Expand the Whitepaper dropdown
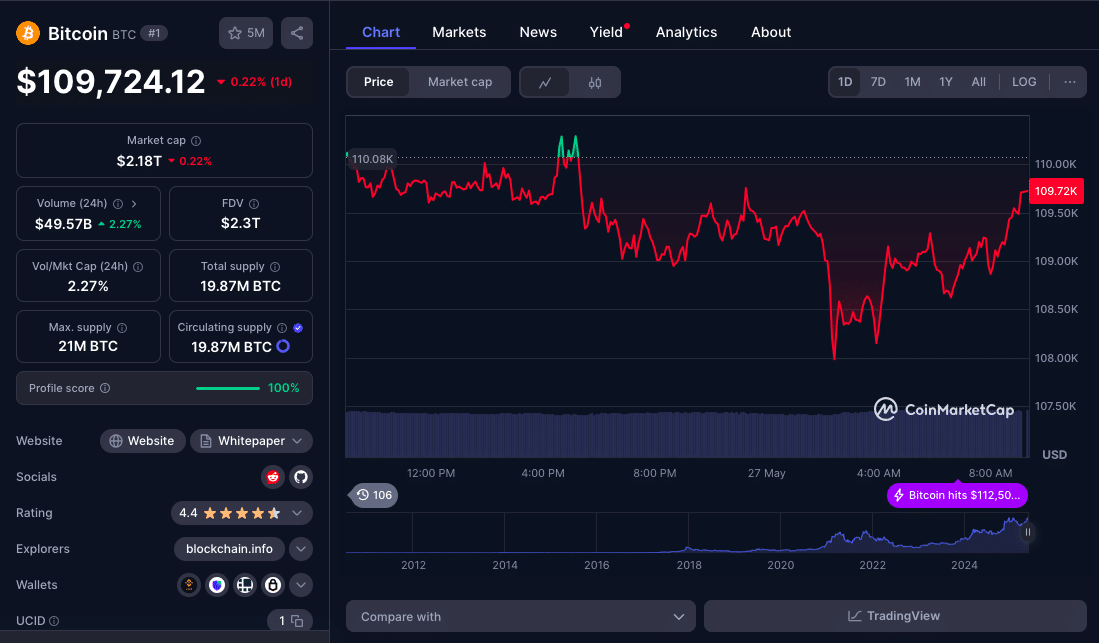1099x643 pixels. tap(252, 441)
